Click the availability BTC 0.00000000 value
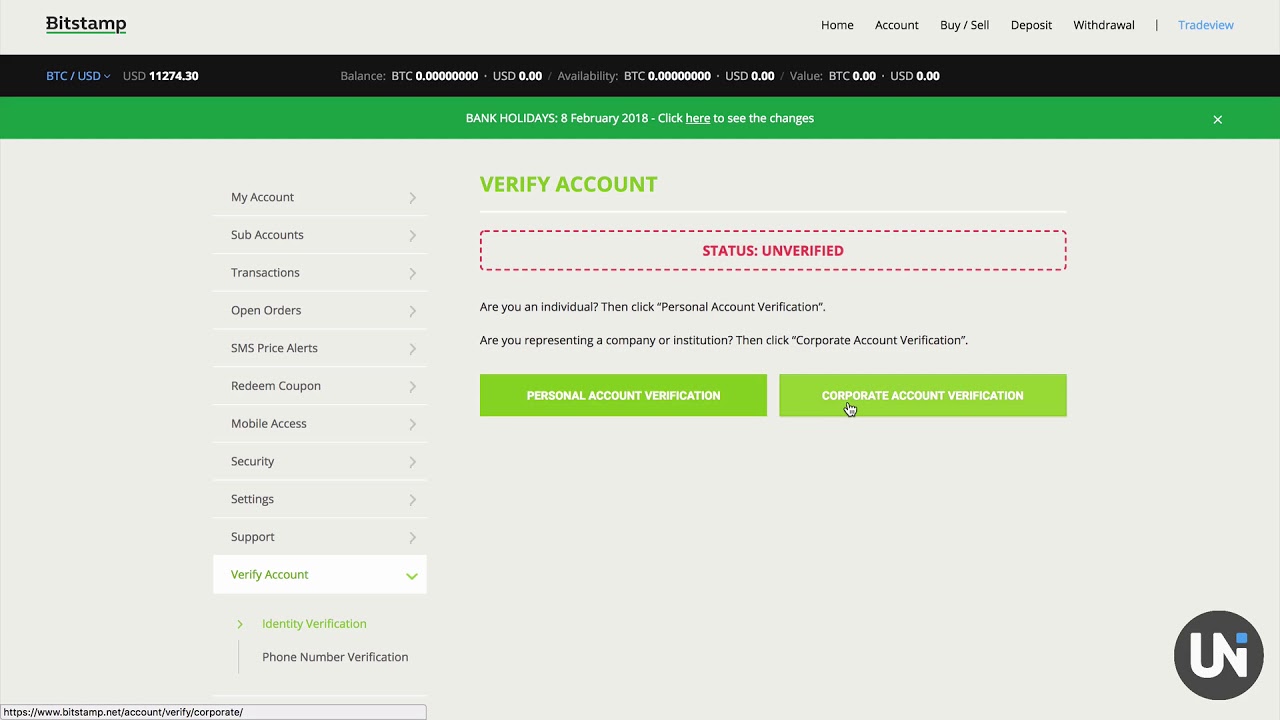The width and height of the screenshot is (1280, 720). click(x=667, y=76)
